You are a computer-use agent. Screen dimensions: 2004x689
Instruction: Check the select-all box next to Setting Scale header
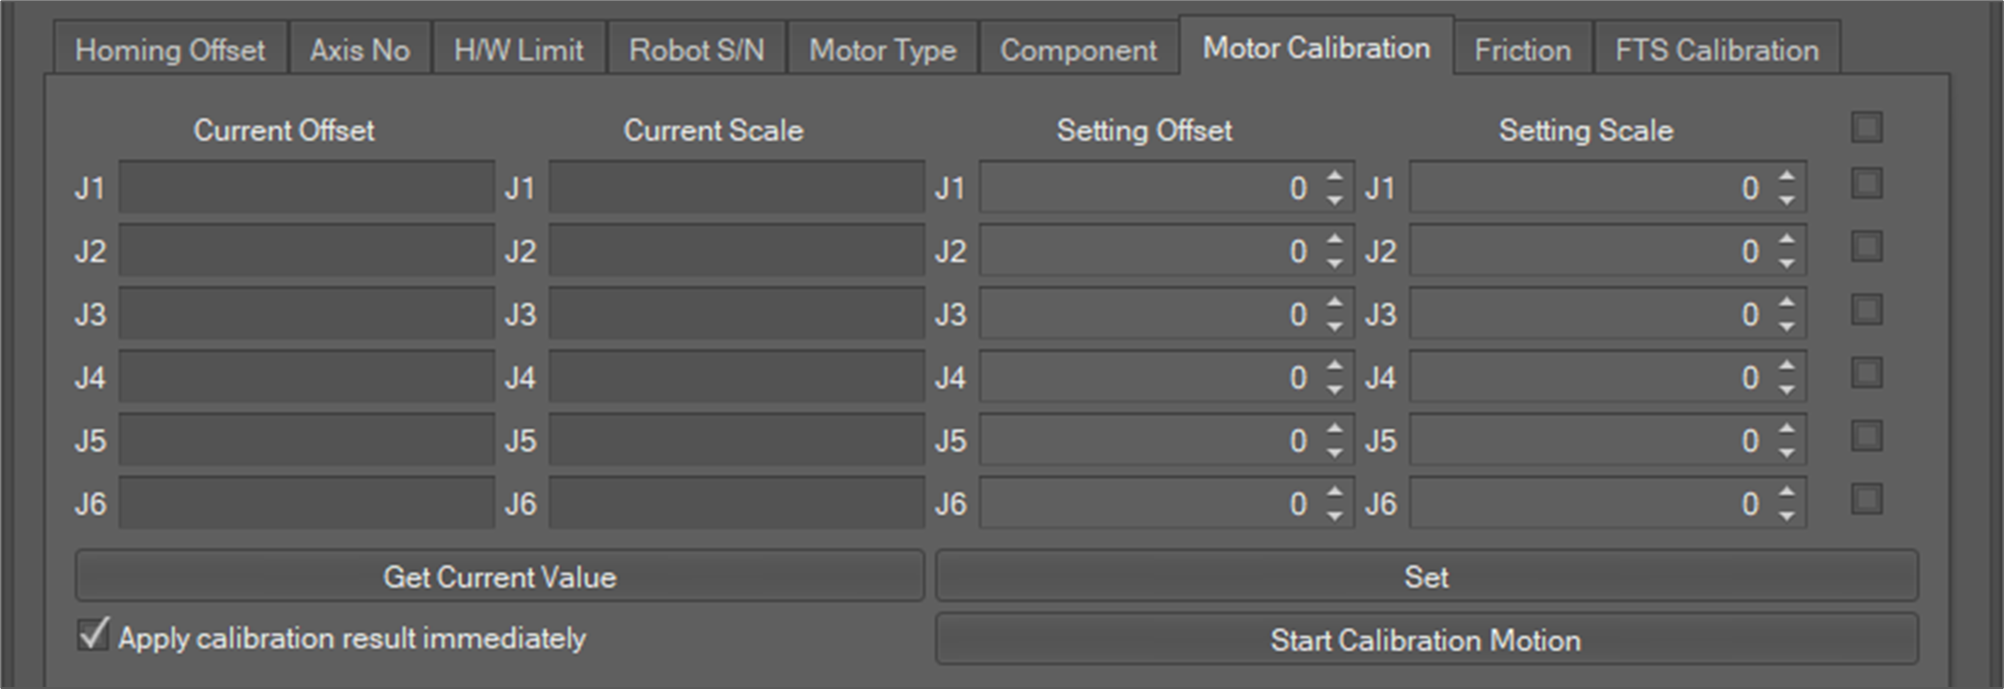click(1866, 127)
